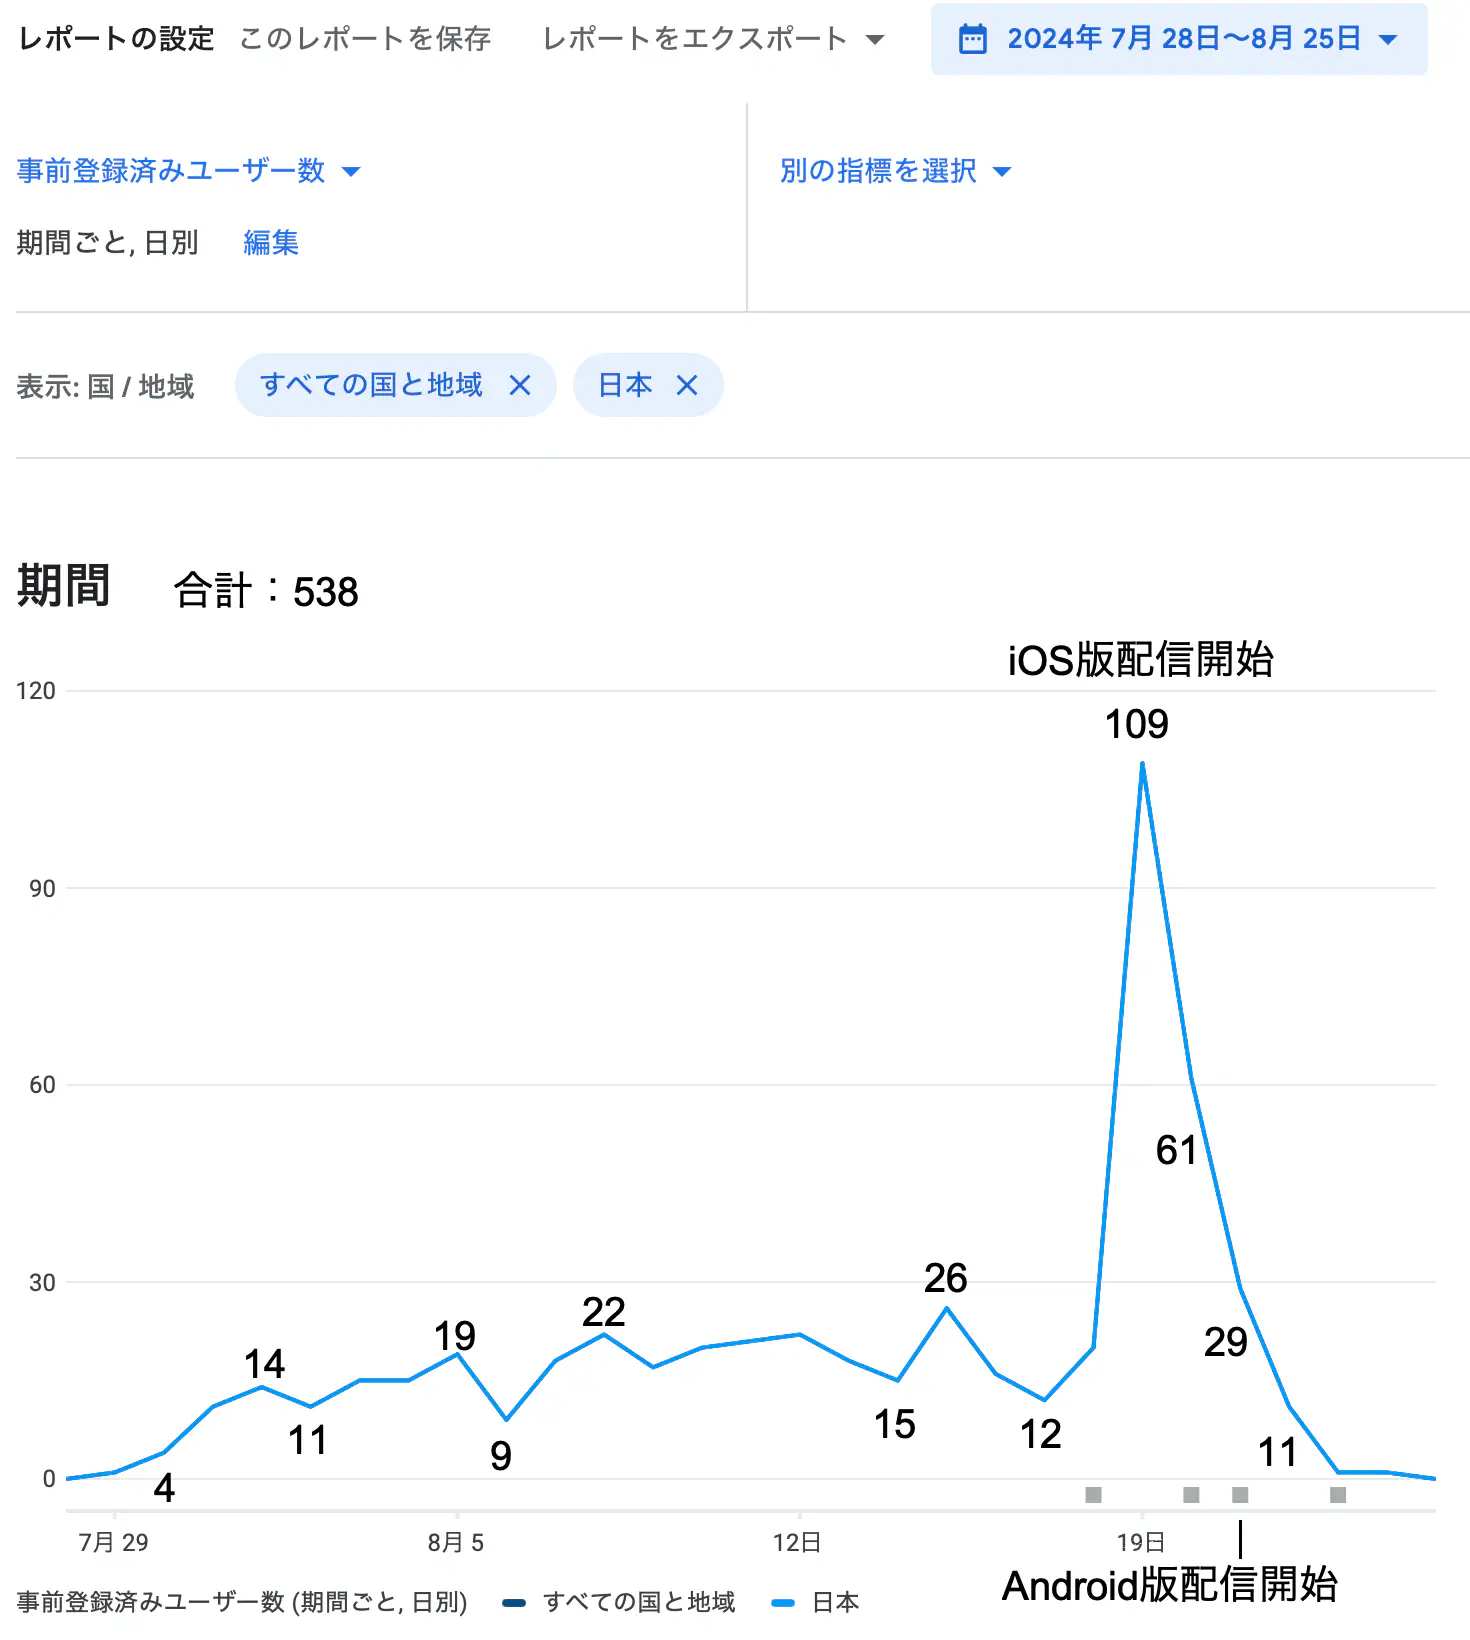Click the 90 y-axis label
This screenshot has height=1640, width=1470.
pos(42,889)
